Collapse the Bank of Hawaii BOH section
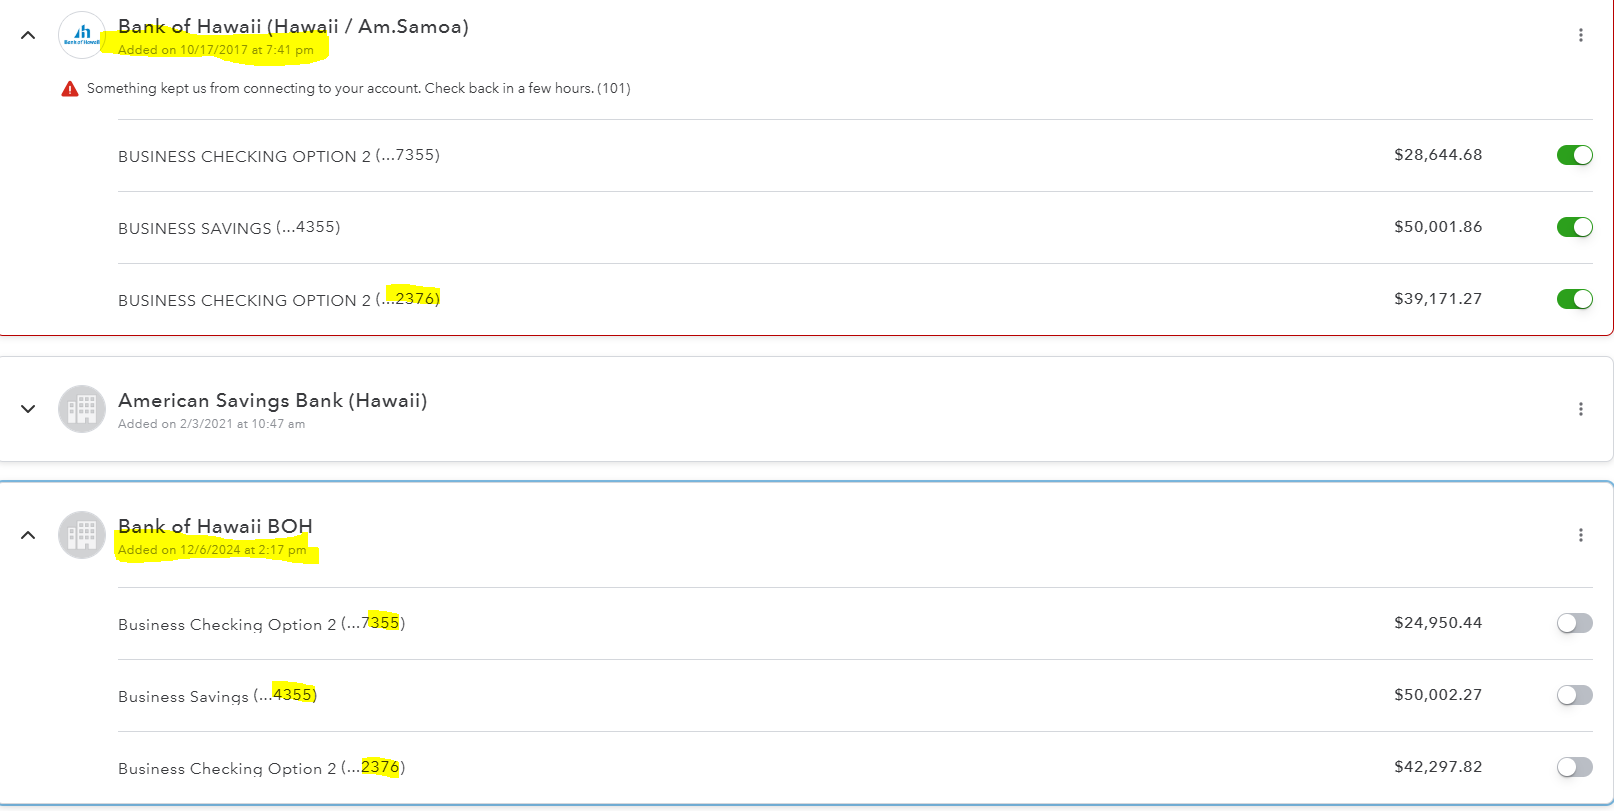 27,534
